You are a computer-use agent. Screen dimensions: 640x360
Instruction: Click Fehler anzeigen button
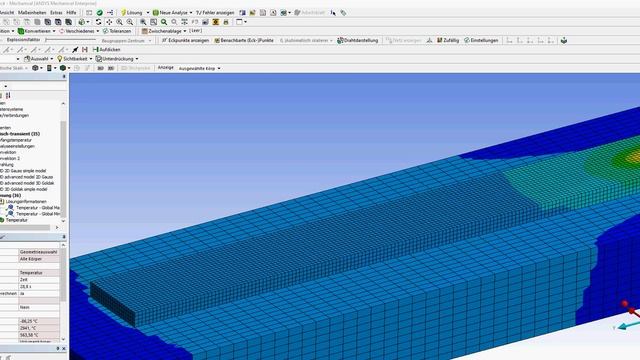click(215, 13)
